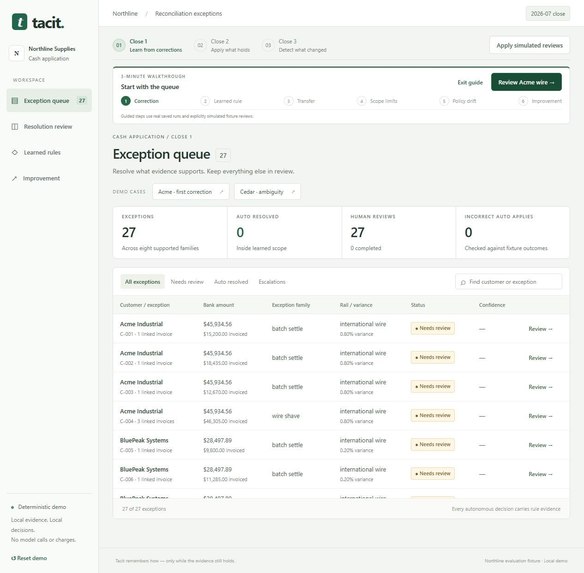
Task: Click the Confidence column header
Action: point(492,305)
